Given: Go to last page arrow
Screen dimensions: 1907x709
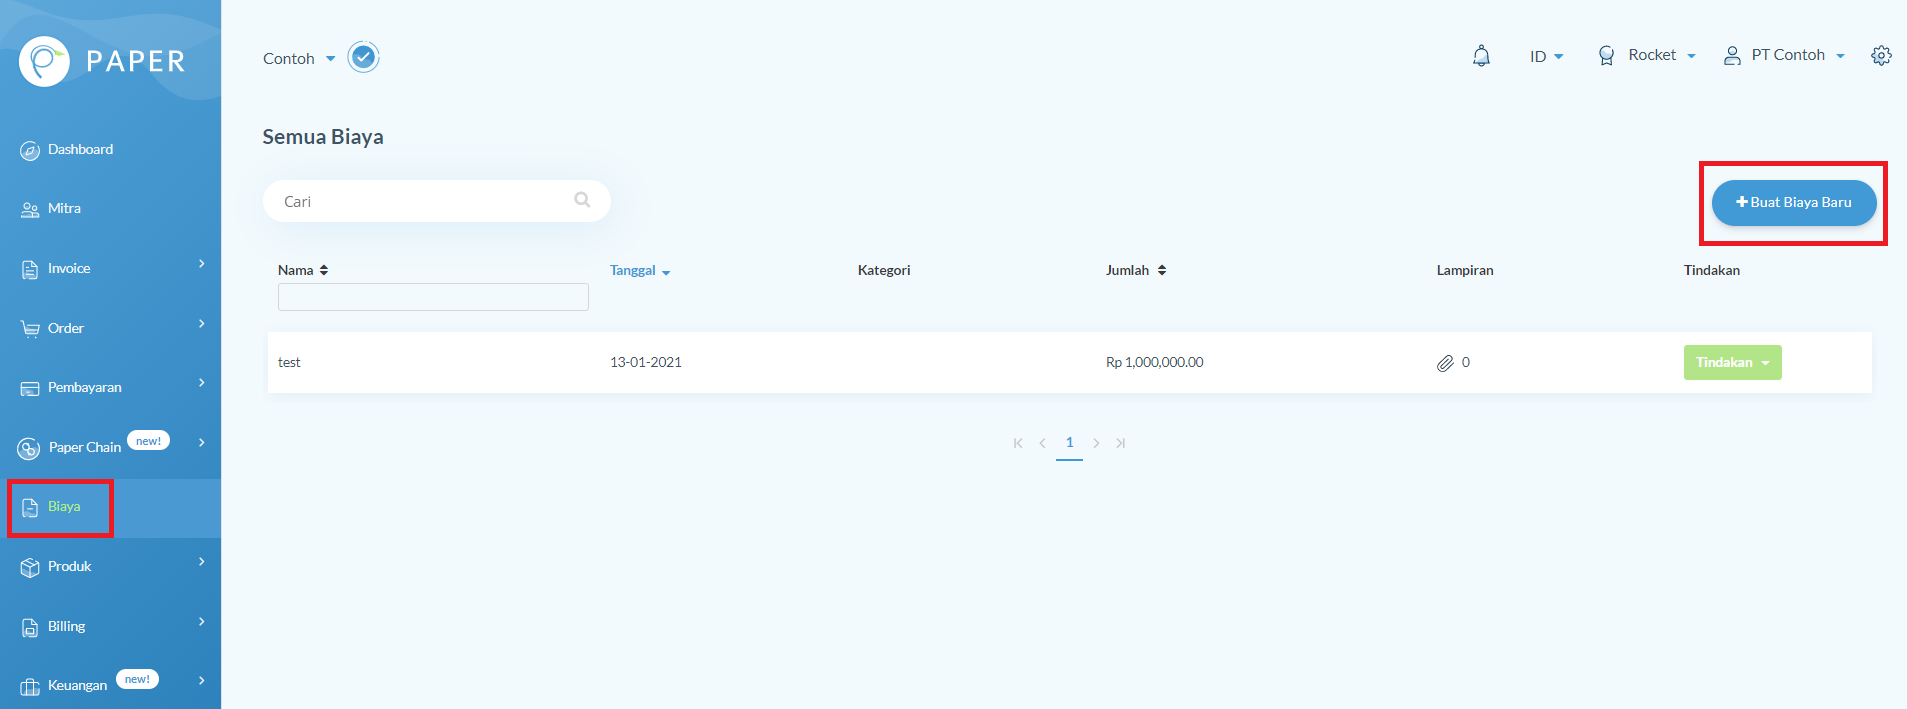Looking at the screenshot, I should (1121, 443).
